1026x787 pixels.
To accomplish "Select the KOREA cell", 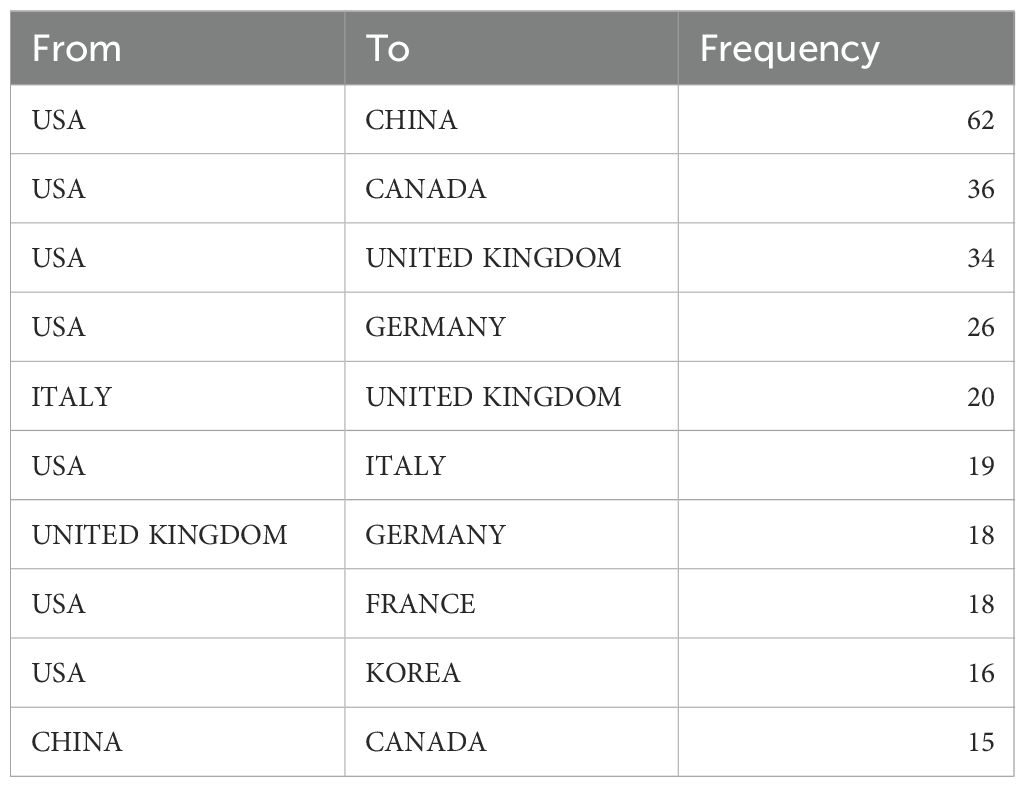I will (x=413, y=673).
